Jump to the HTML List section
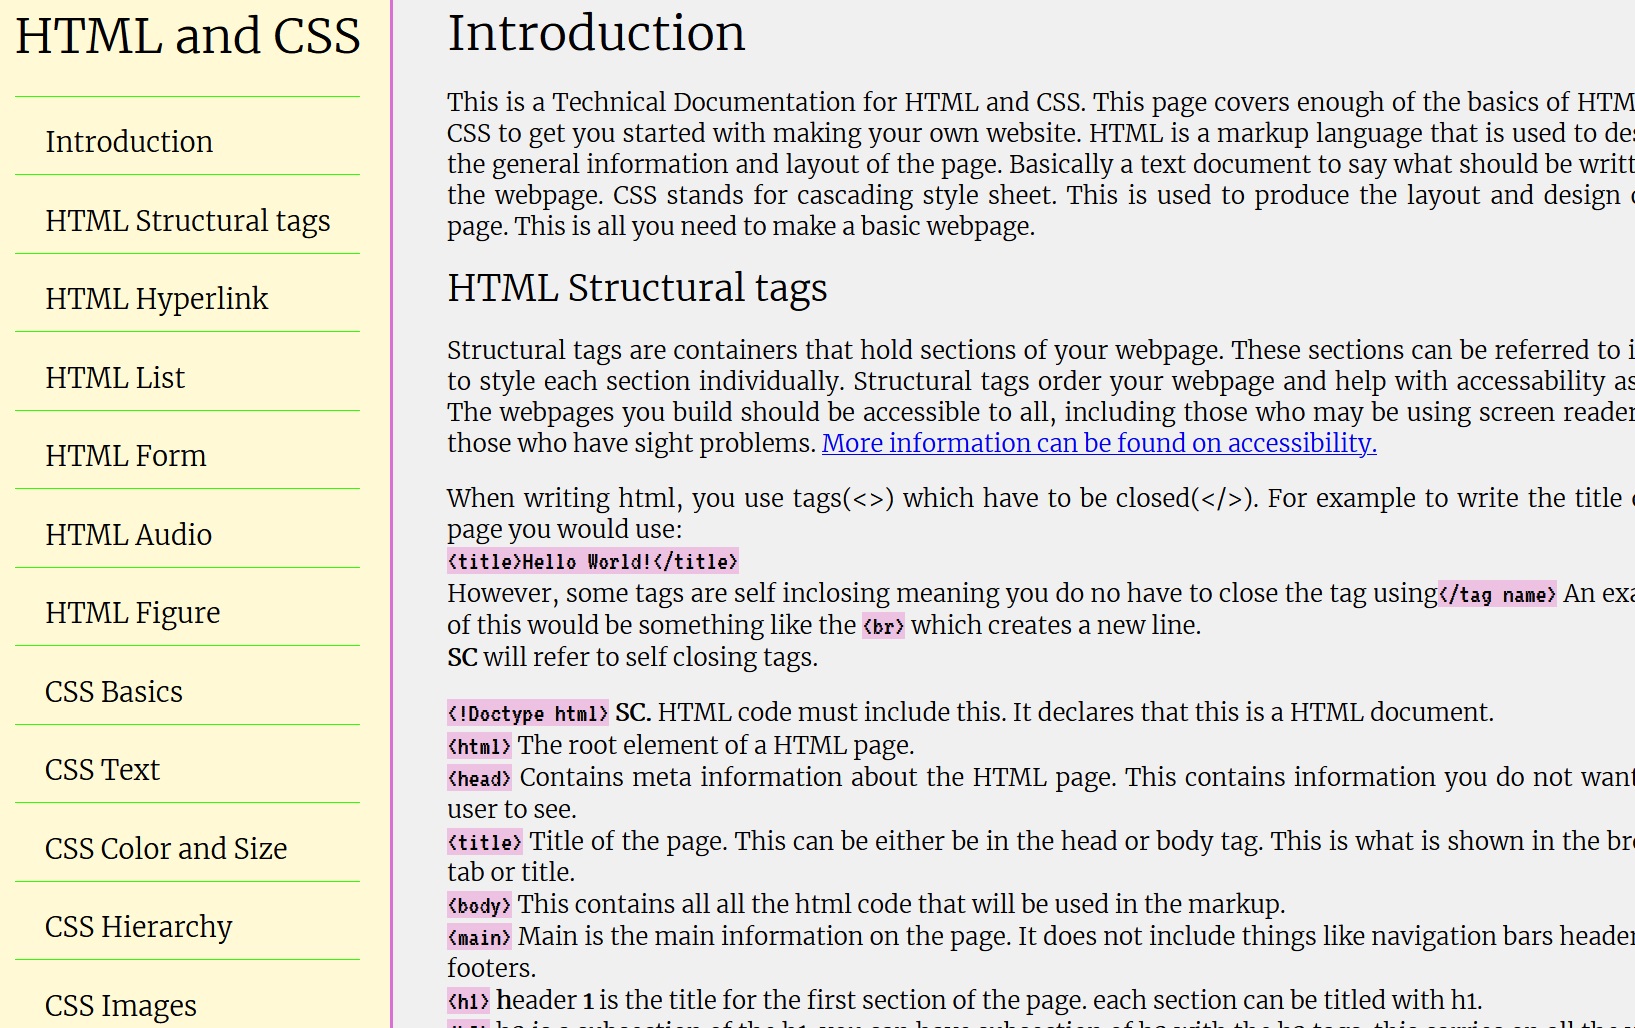 click(115, 378)
